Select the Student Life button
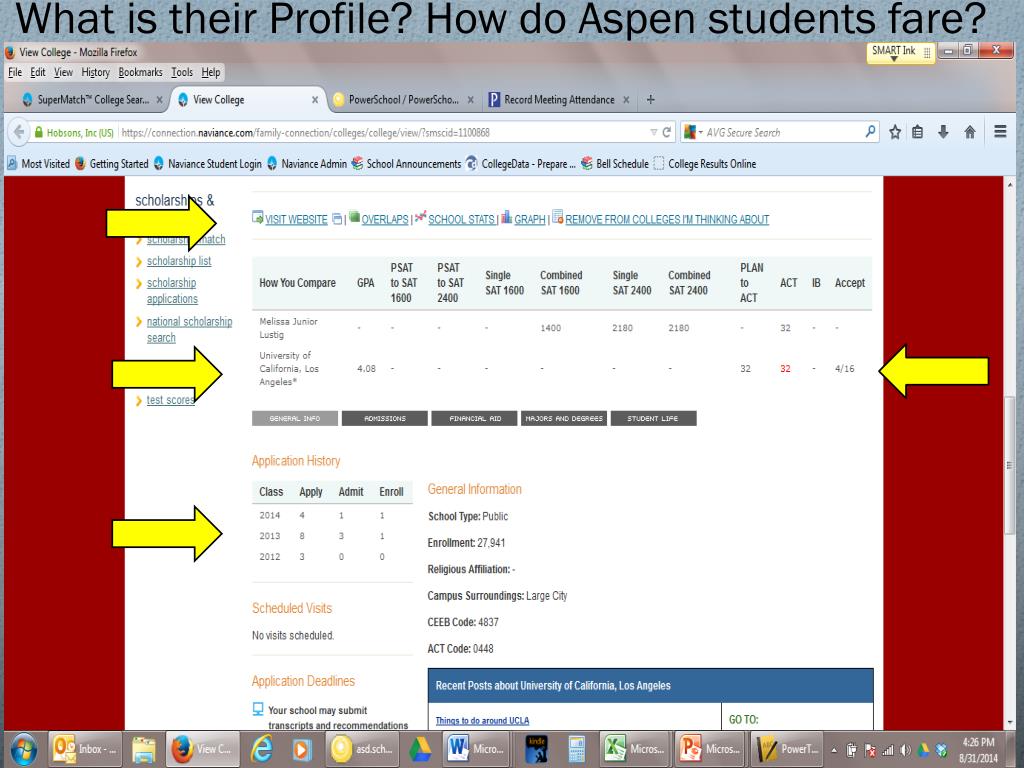 coord(653,418)
